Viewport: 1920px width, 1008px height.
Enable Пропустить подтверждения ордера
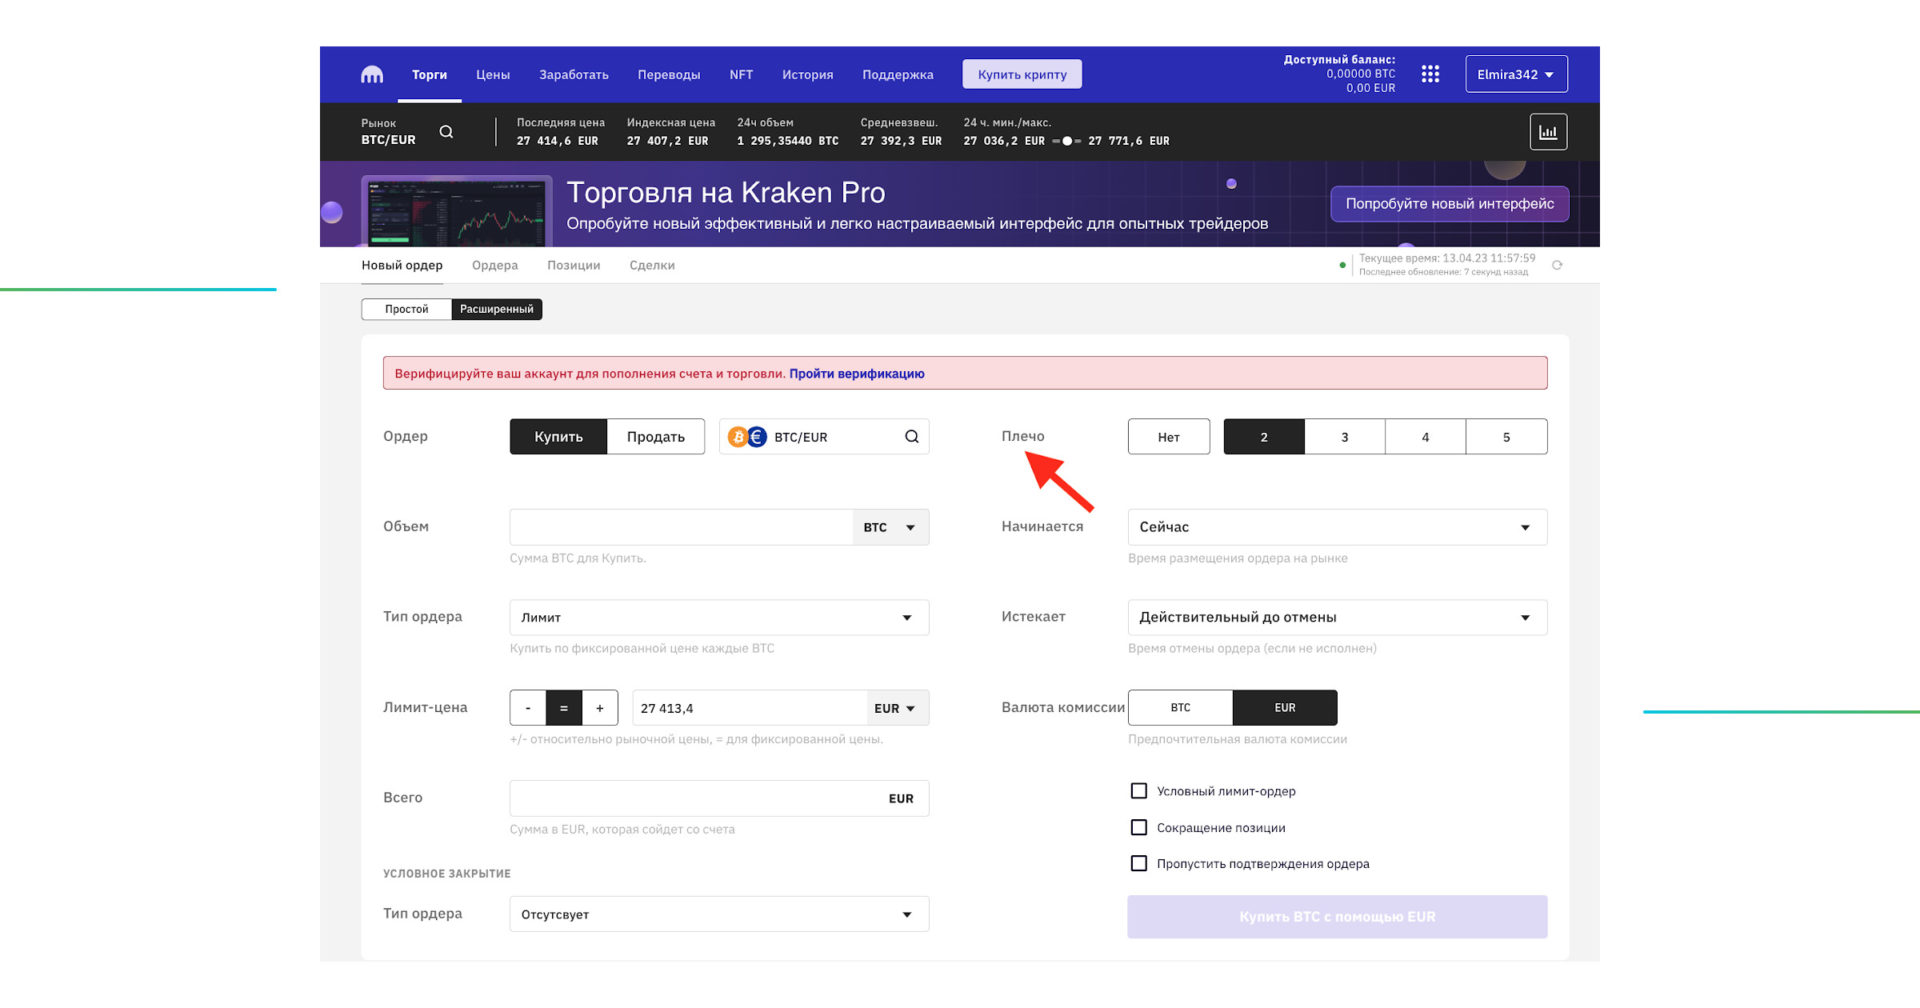click(1139, 863)
